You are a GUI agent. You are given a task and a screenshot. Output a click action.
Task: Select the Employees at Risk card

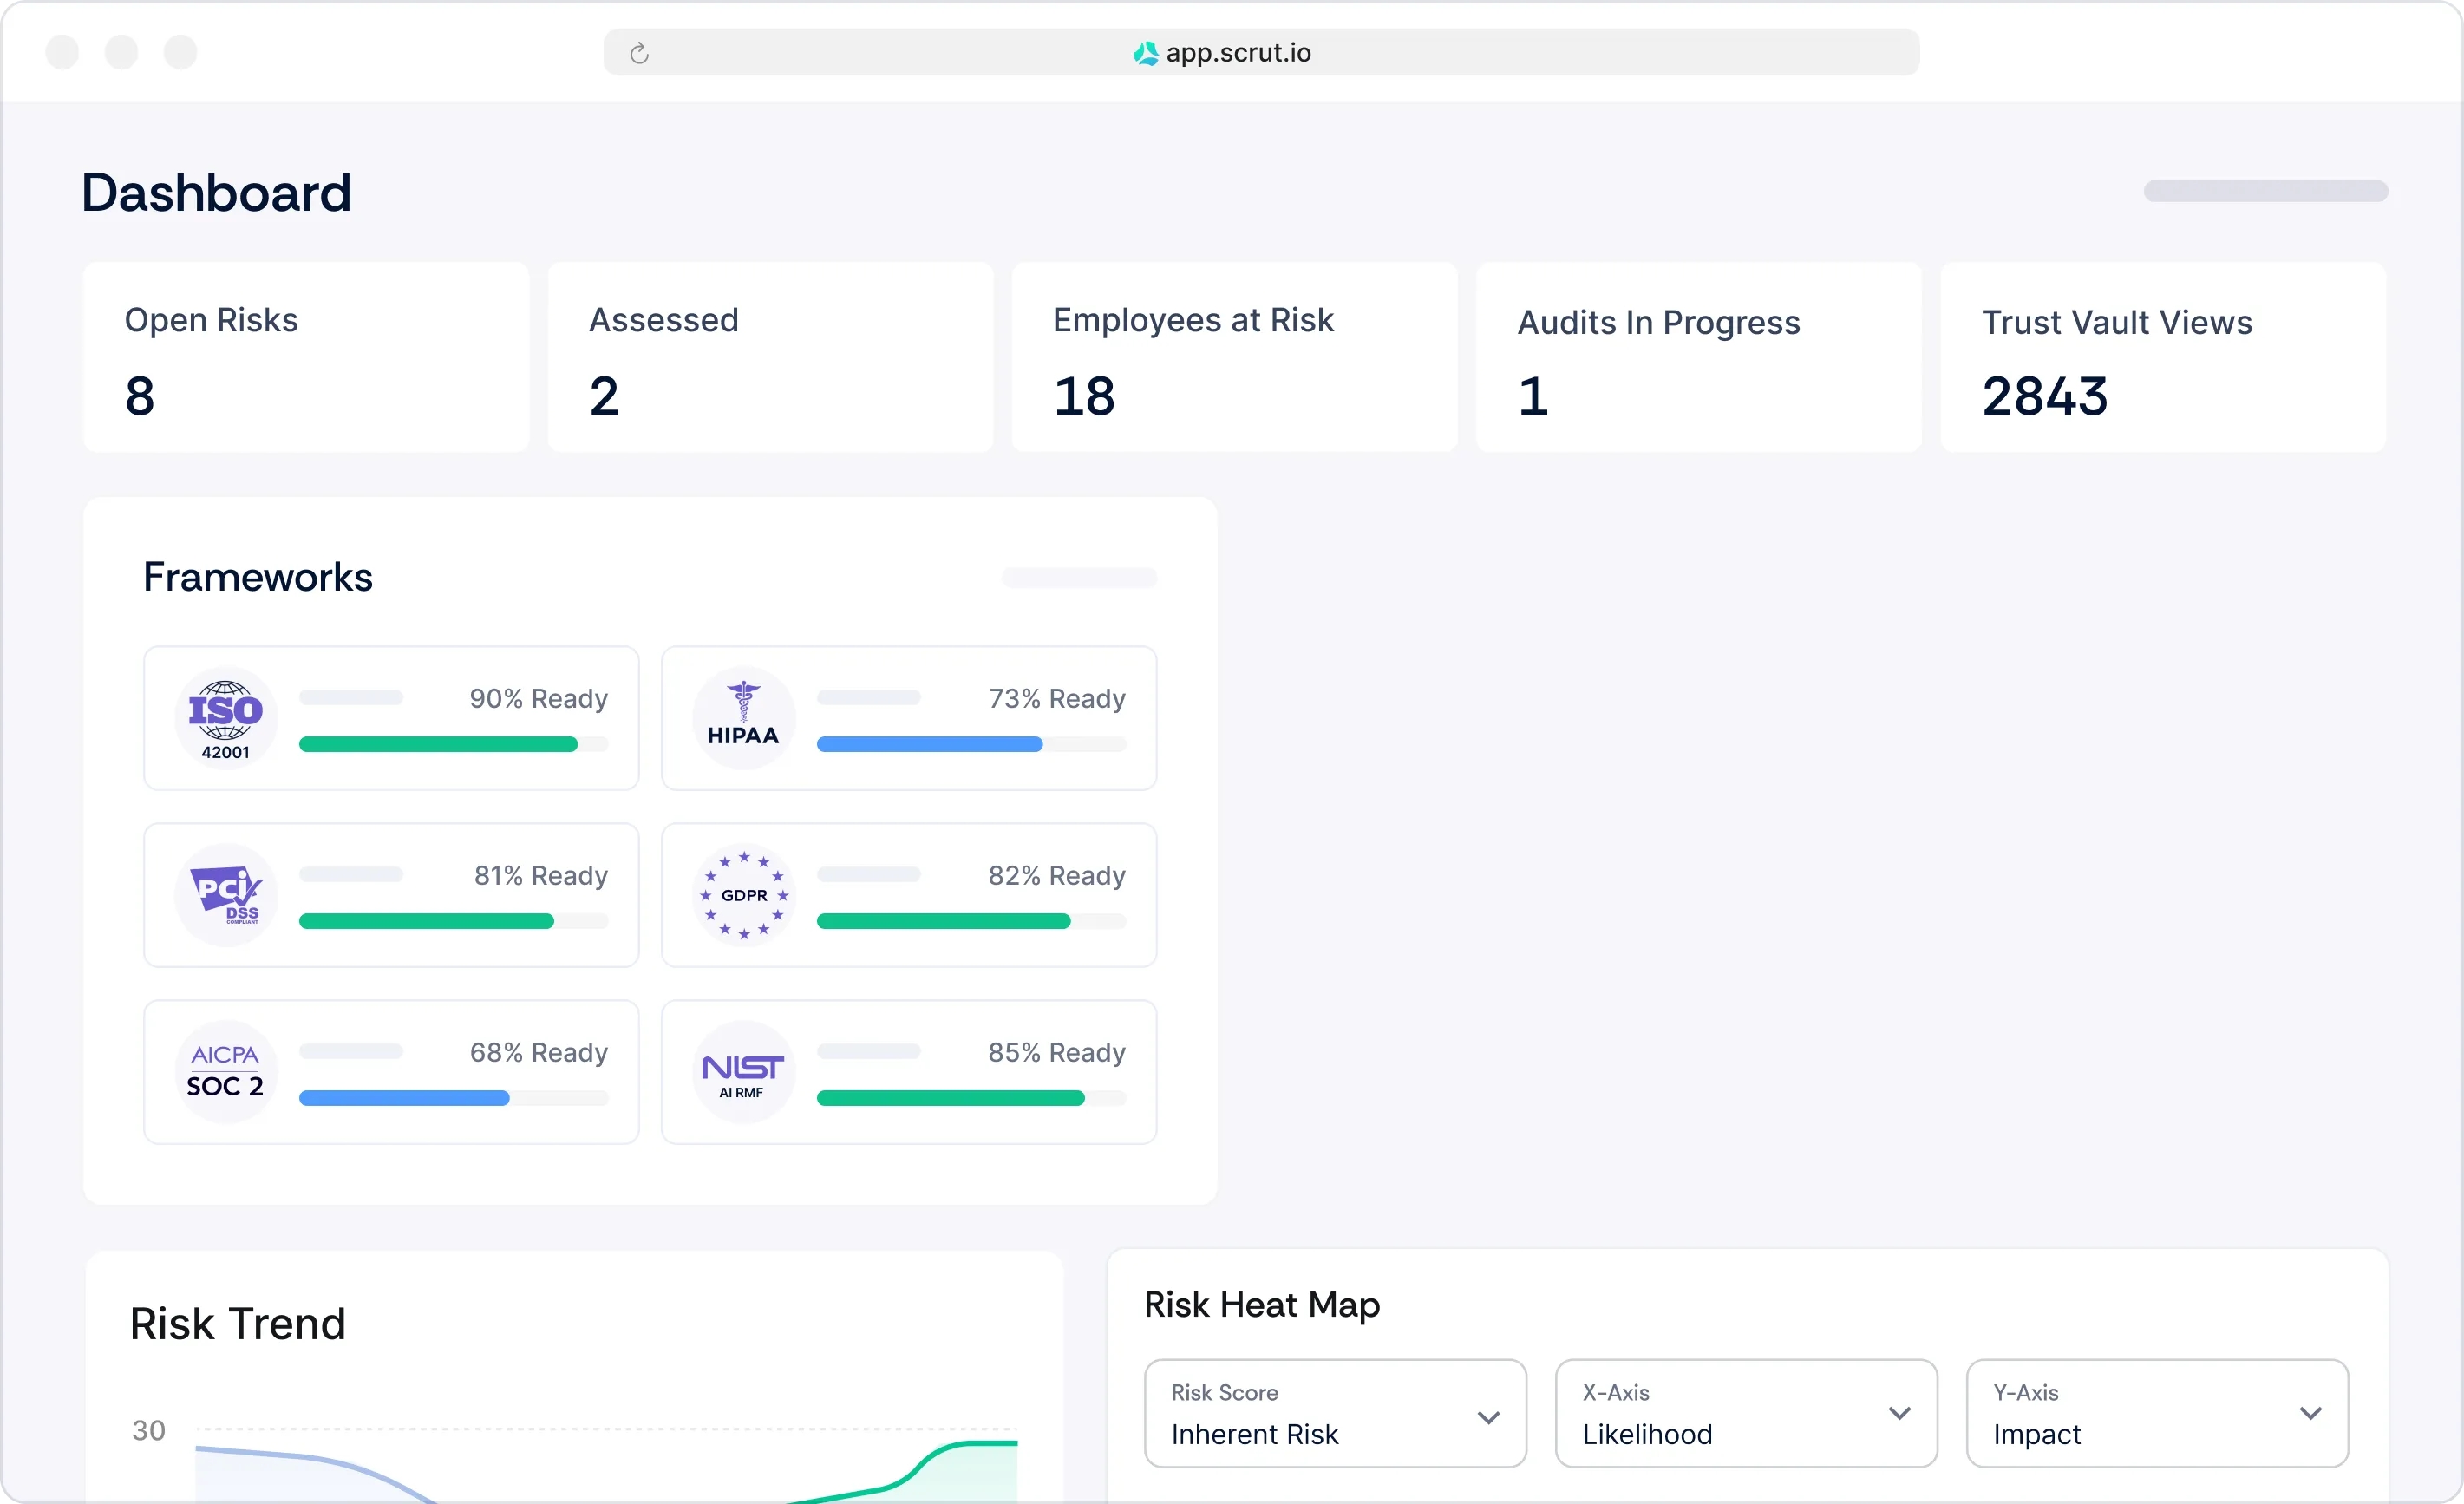[1234, 357]
